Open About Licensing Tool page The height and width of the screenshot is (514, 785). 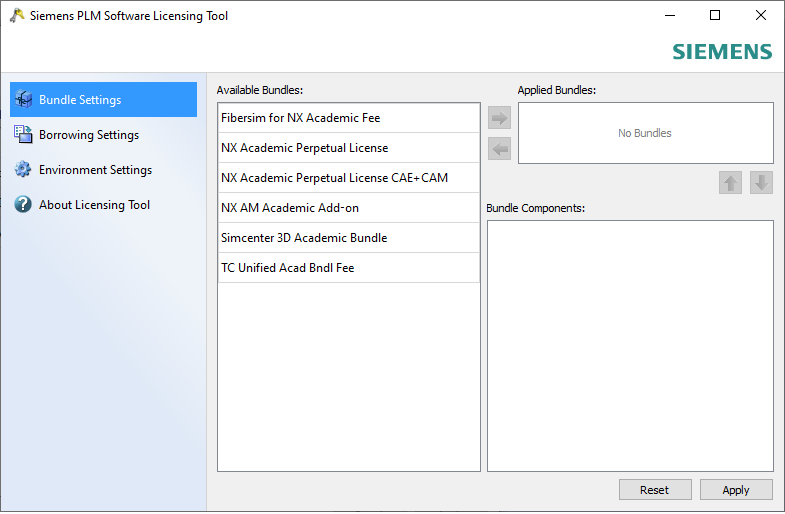pos(94,205)
